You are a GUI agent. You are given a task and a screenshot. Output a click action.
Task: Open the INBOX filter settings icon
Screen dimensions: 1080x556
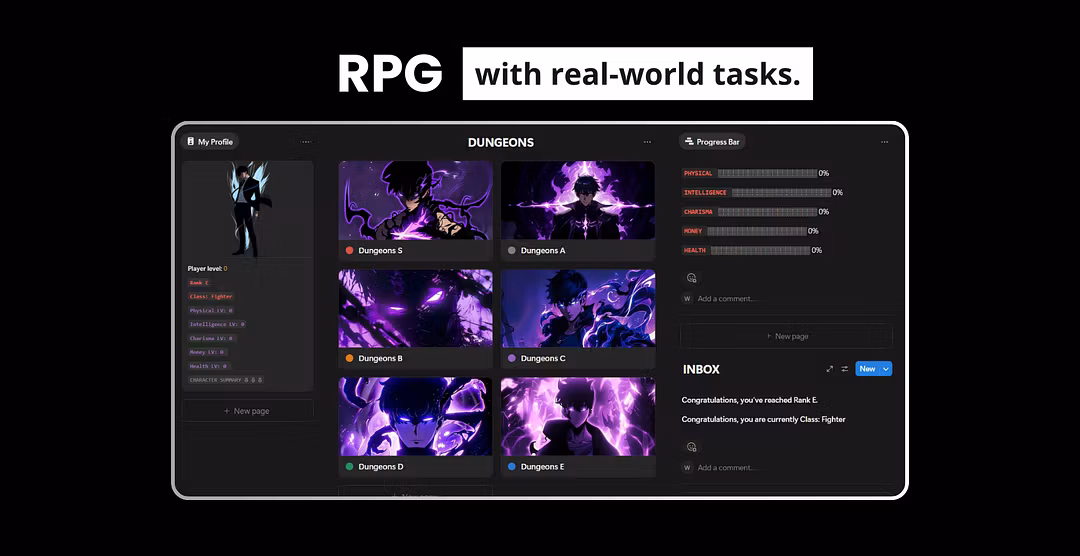click(x=844, y=369)
